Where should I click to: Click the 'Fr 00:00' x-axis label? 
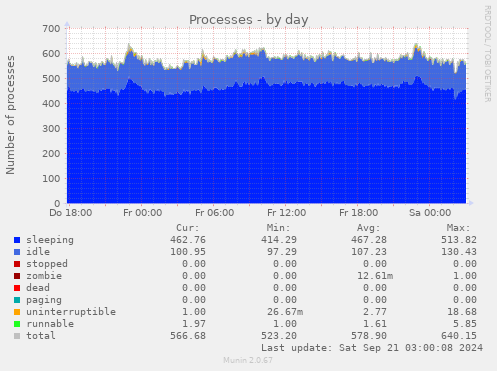[x=143, y=213]
